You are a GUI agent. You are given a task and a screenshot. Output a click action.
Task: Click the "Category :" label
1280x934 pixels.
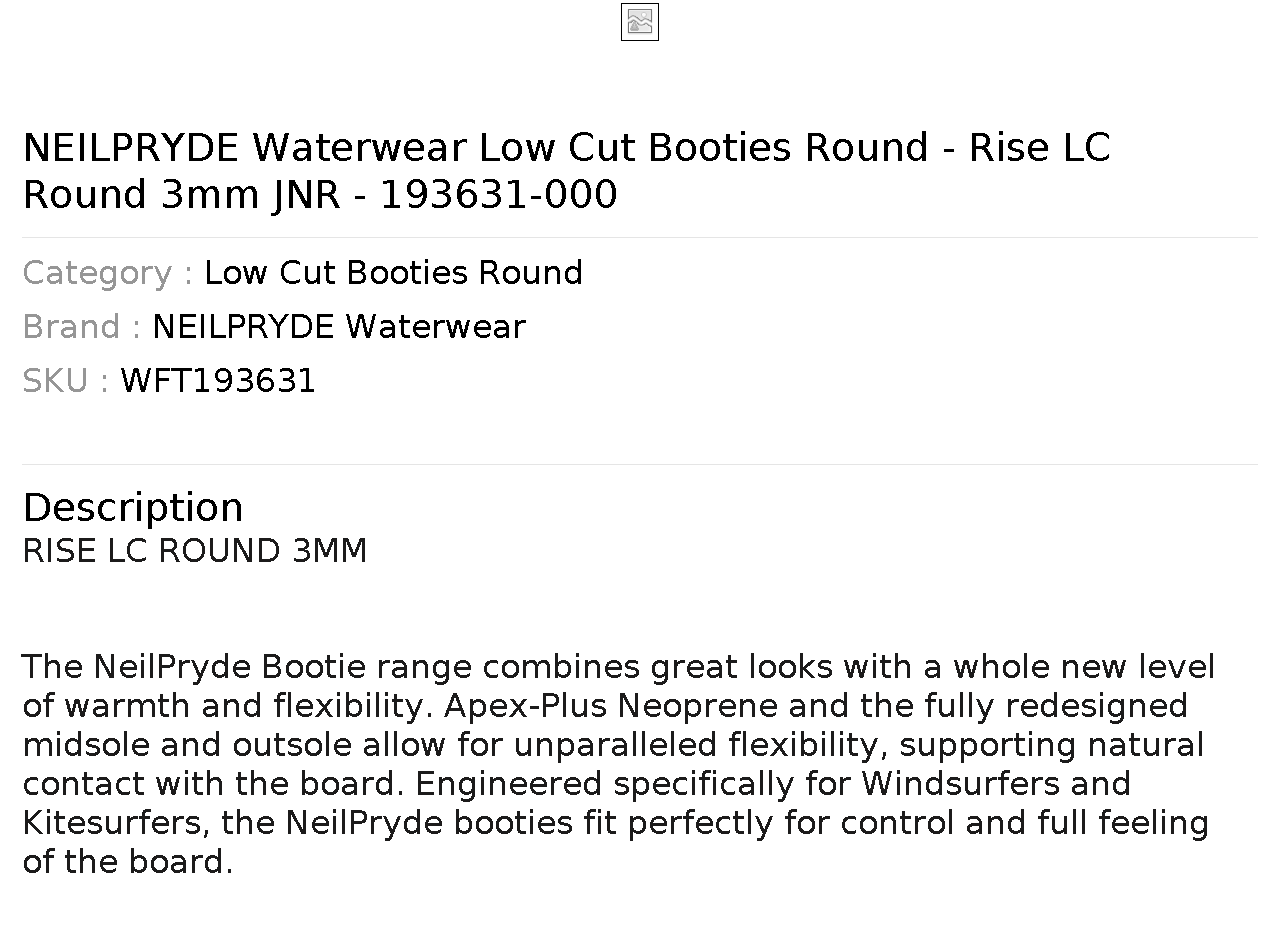108,273
